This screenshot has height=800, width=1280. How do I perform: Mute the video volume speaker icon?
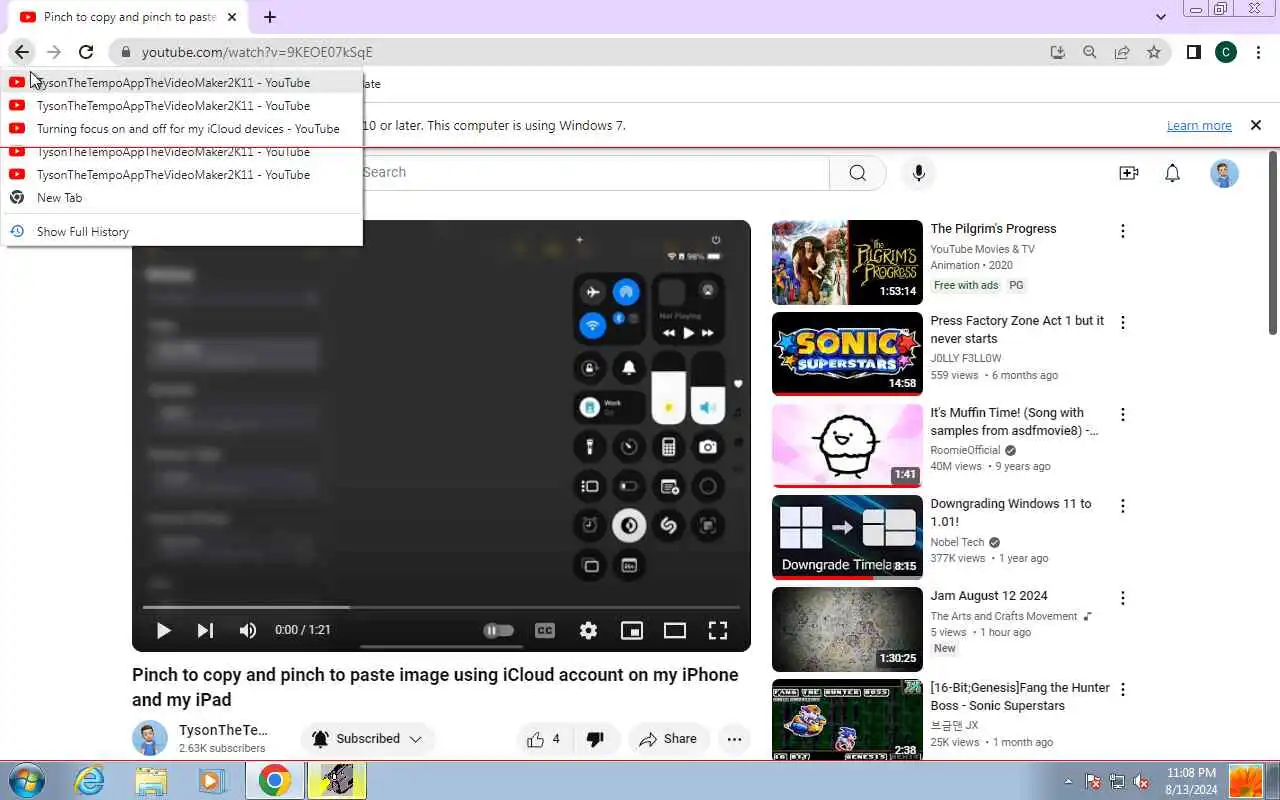pyautogui.click(x=248, y=630)
